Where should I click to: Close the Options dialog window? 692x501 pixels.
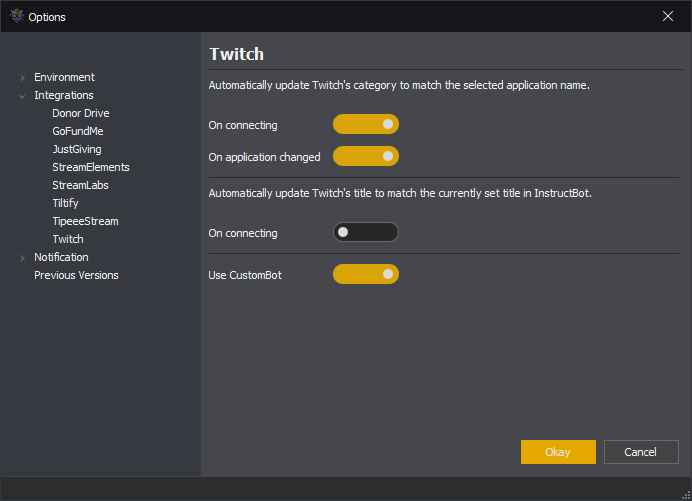[x=668, y=16]
